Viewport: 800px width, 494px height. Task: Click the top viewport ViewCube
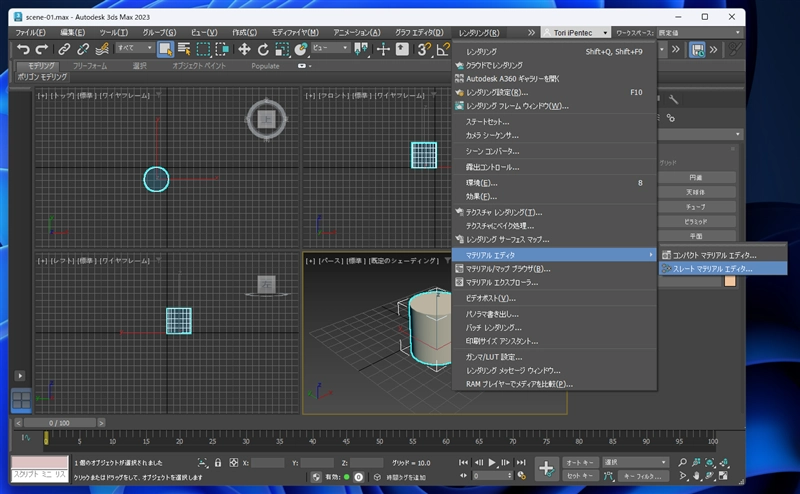[x=266, y=119]
